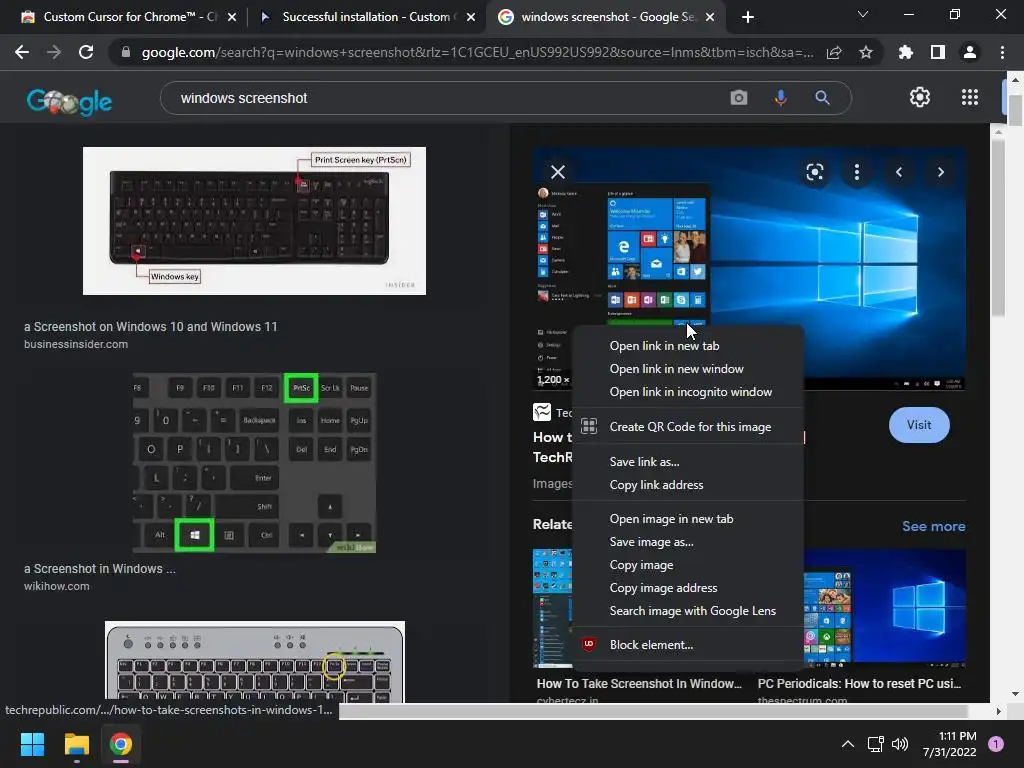Open the Google apps grid
This screenshot has height=768, width=1024.
click(x=970, y=97)
